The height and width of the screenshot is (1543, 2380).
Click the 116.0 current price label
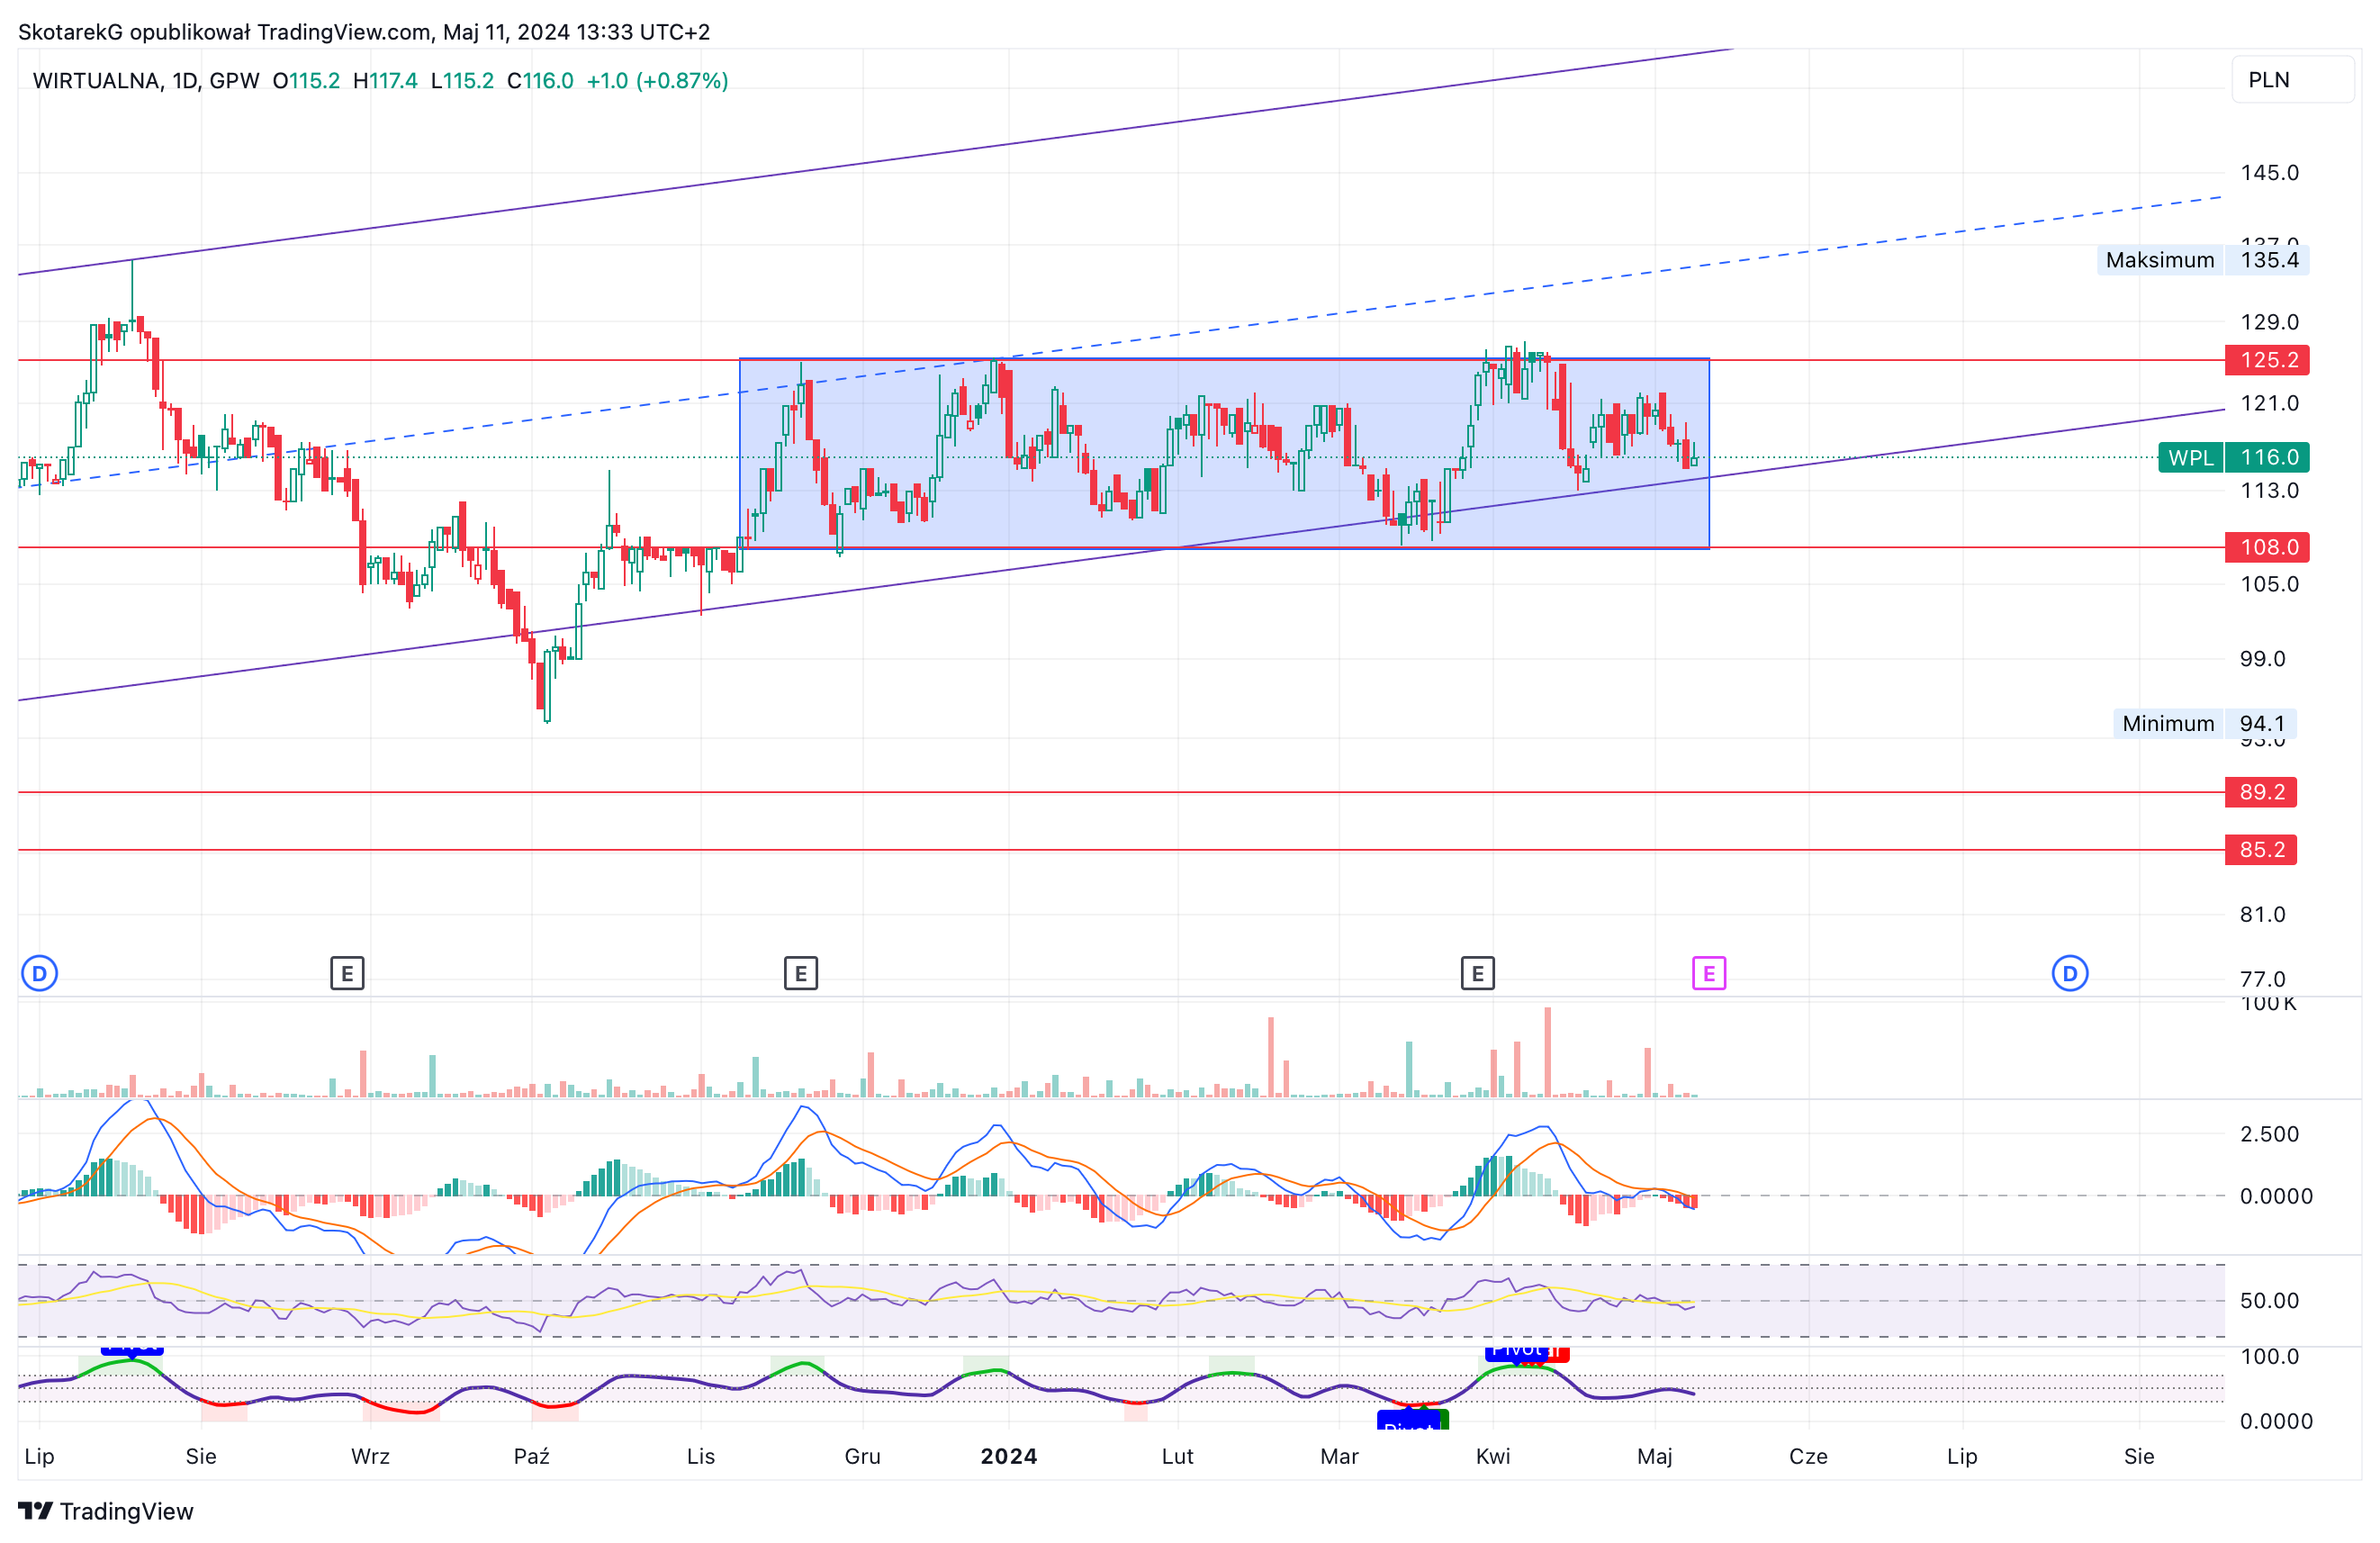[2267, 458]
